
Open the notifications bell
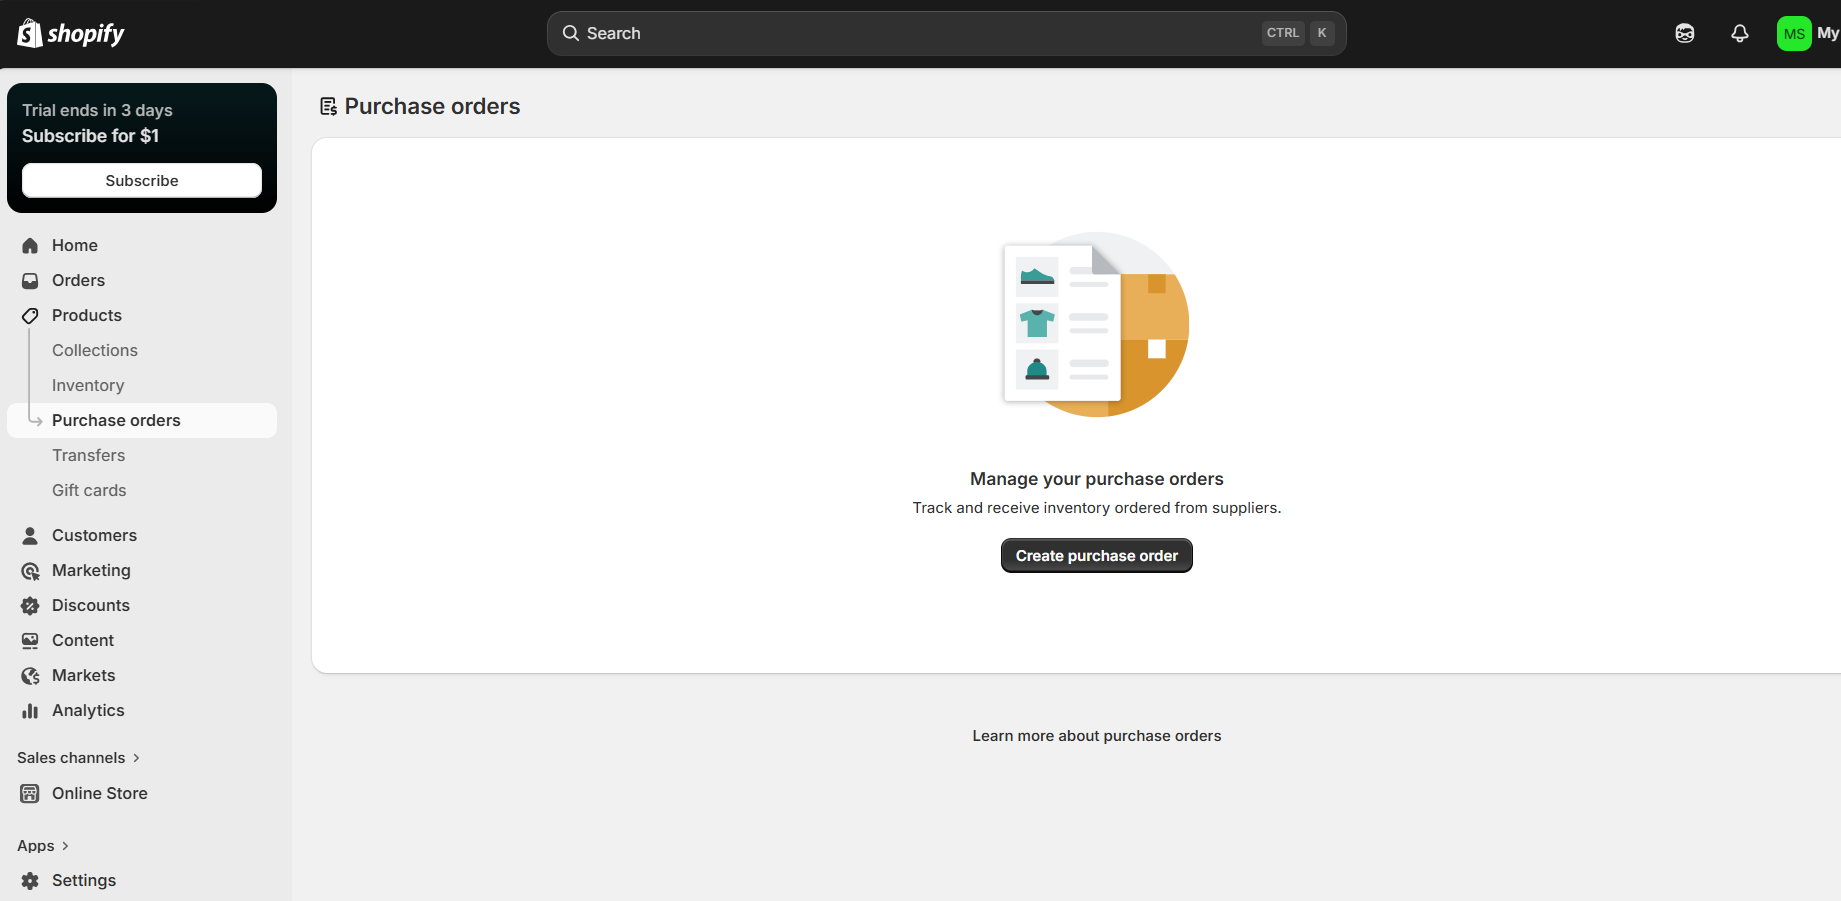pos(1740,33)
